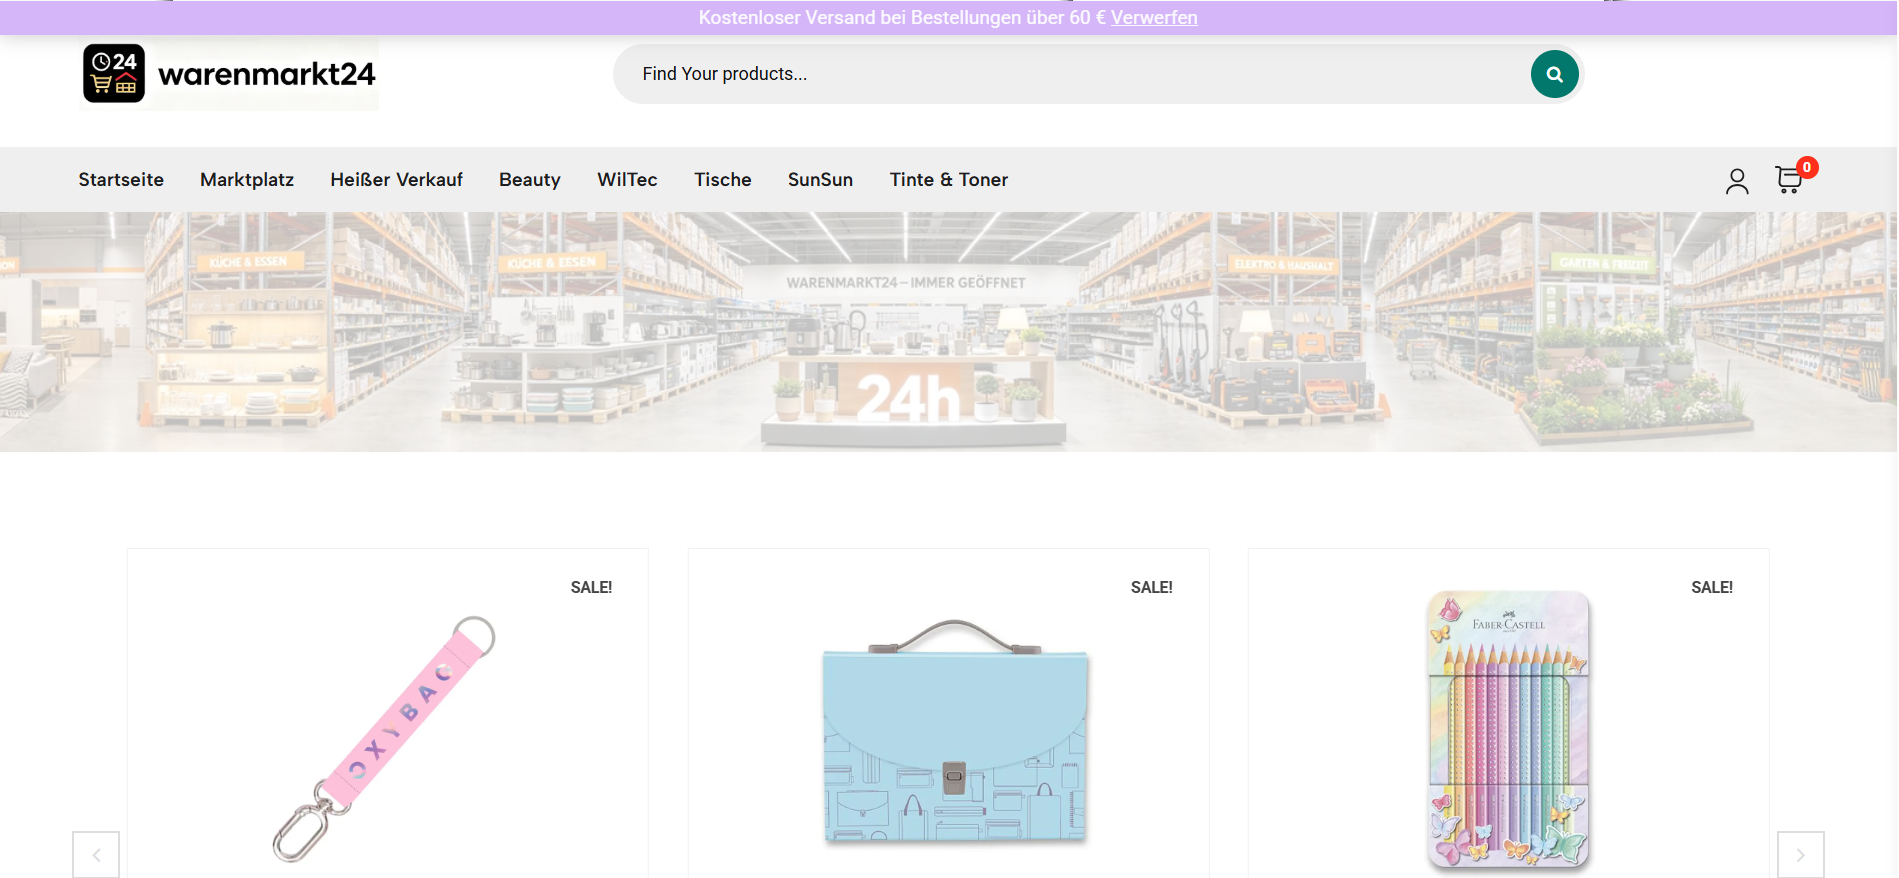Open the Tische category

(x=723, y=180)
